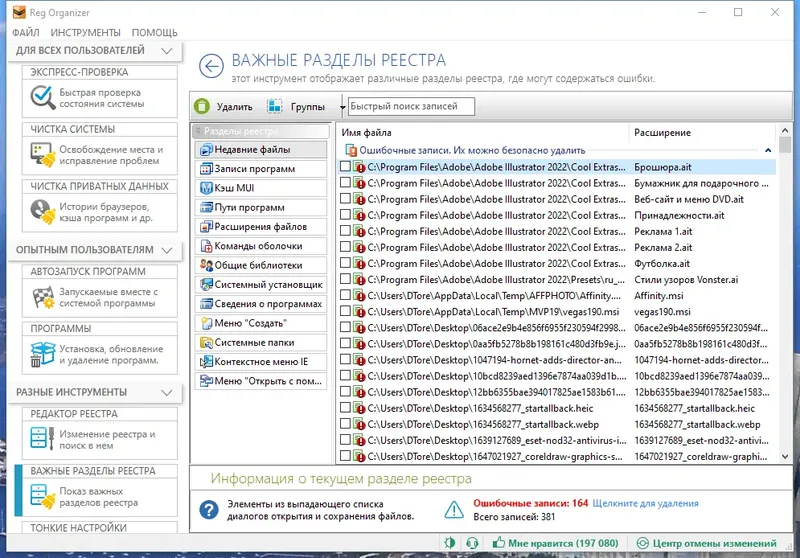The height and width of the screenshot is (558, 800).
Task: Click the Автозапуск программ flag icon
Action: (x=42, y=297)
